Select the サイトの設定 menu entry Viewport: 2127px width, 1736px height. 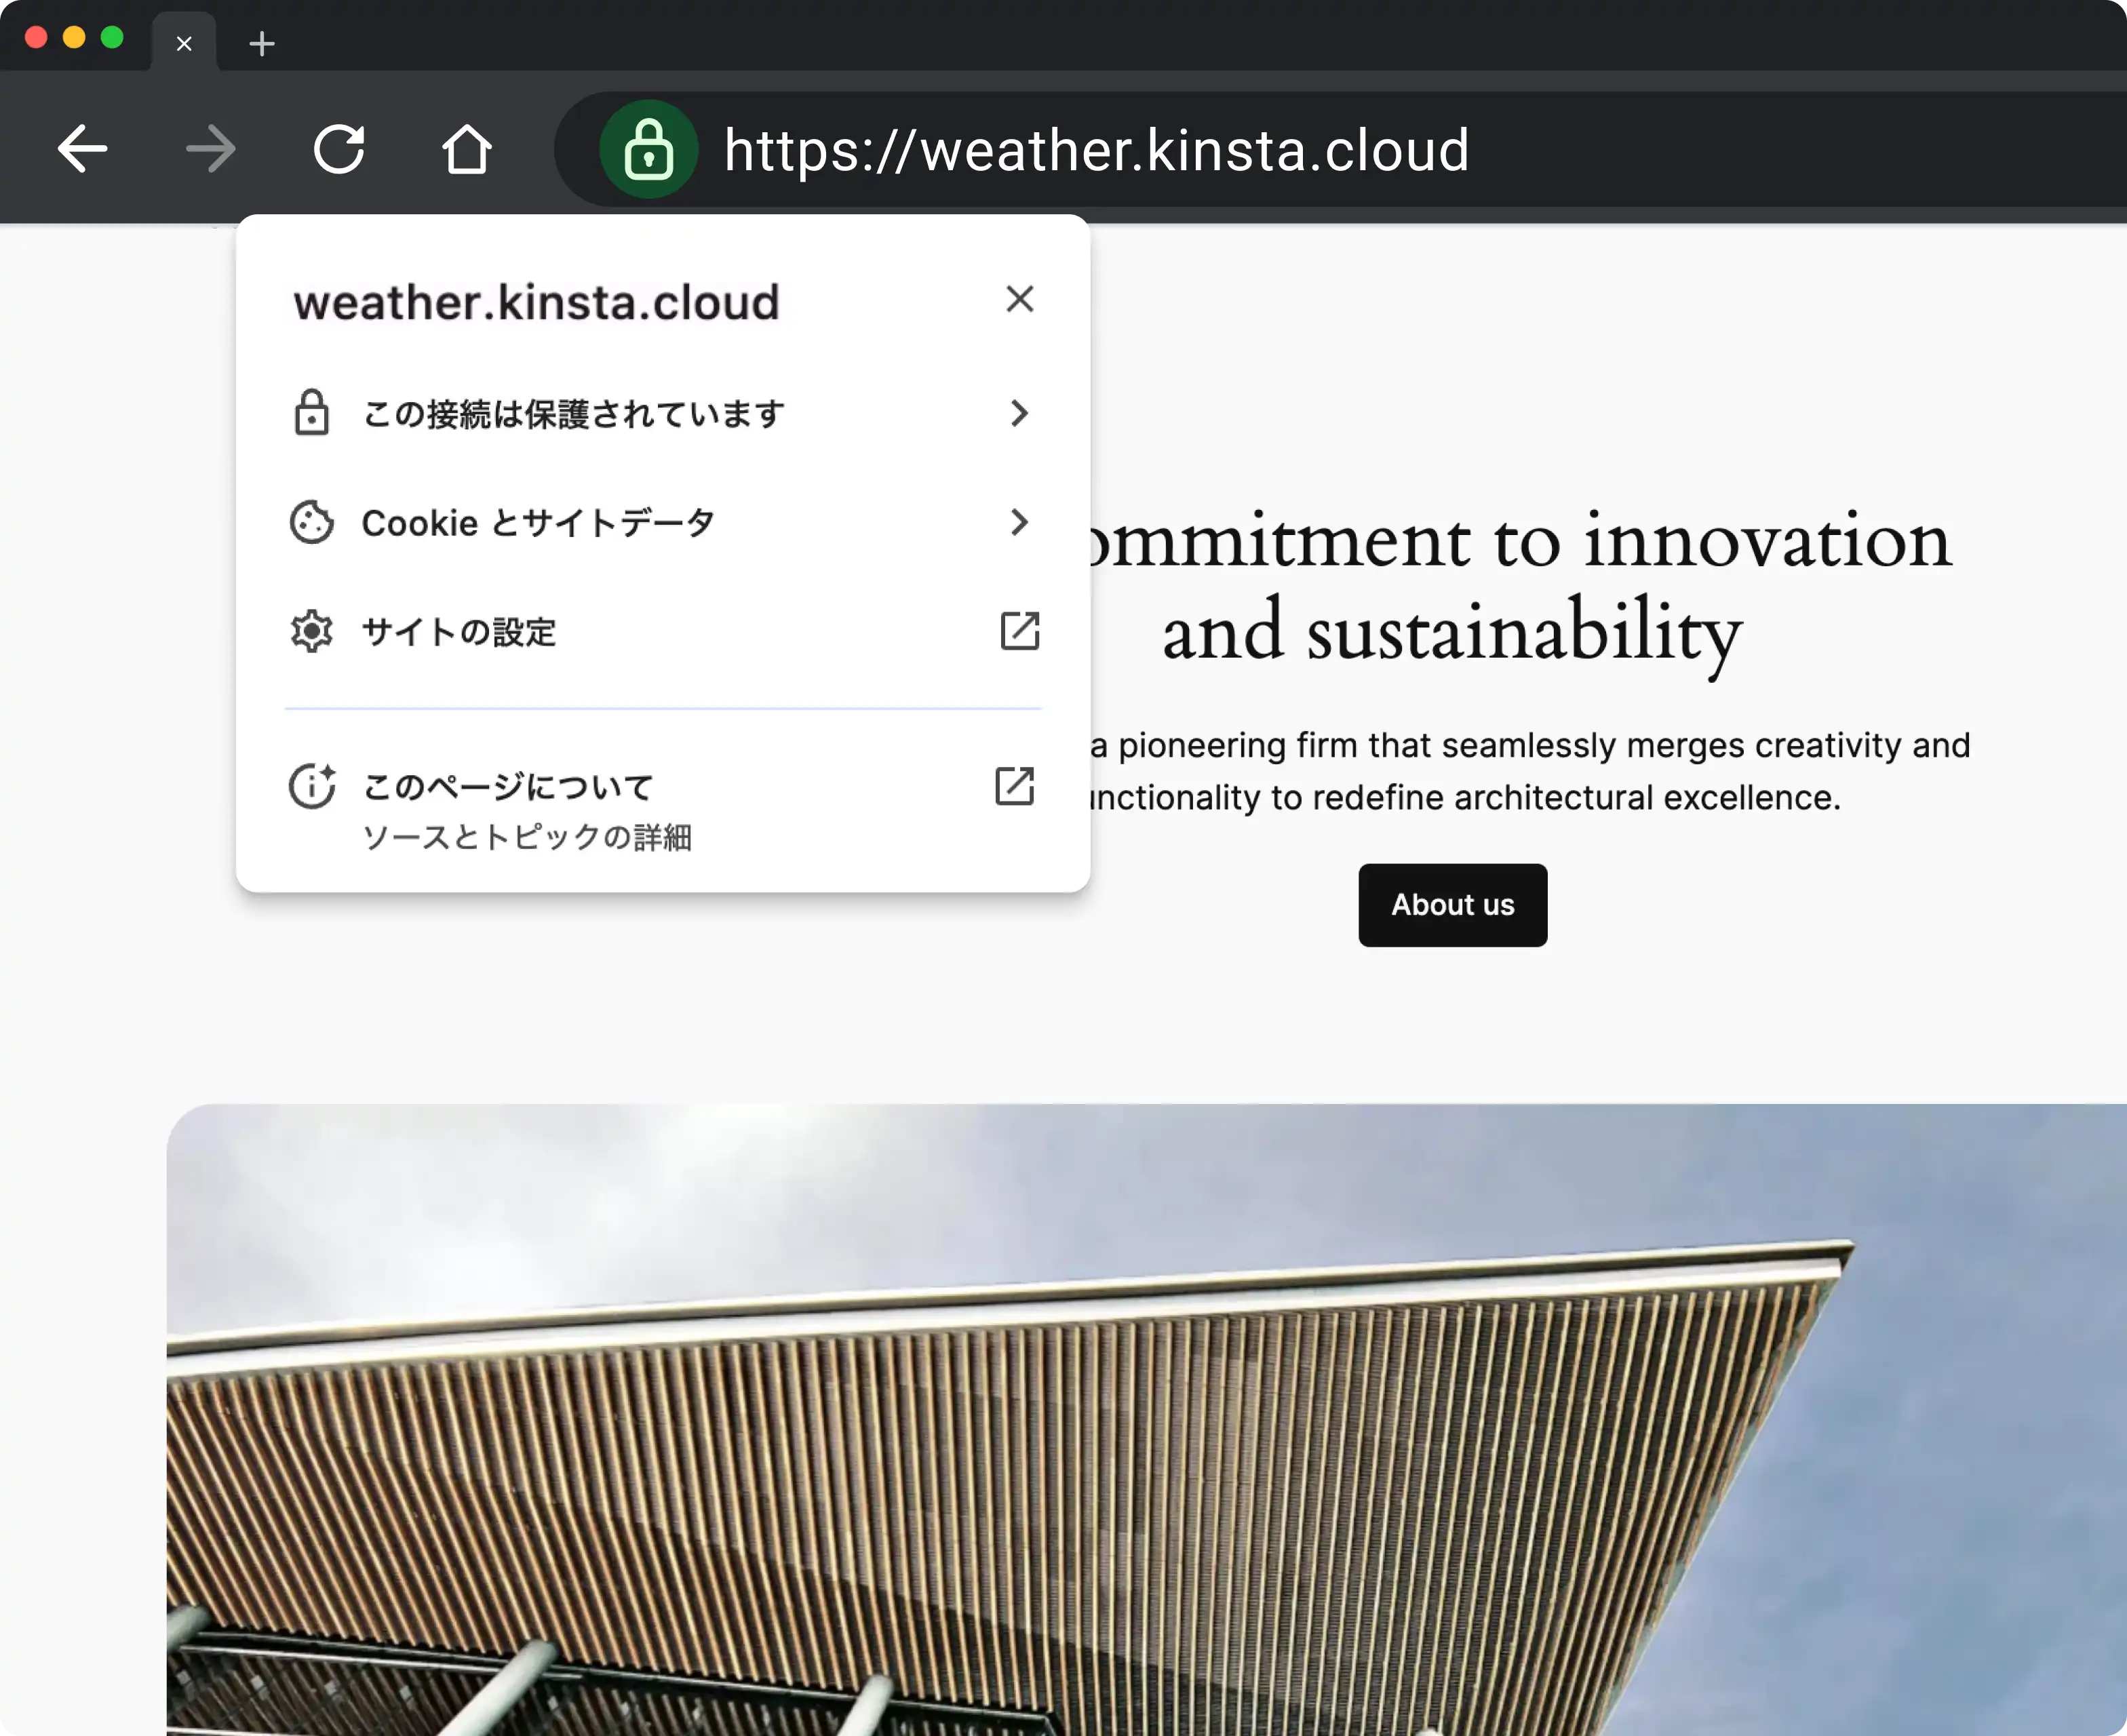[459, 632]
